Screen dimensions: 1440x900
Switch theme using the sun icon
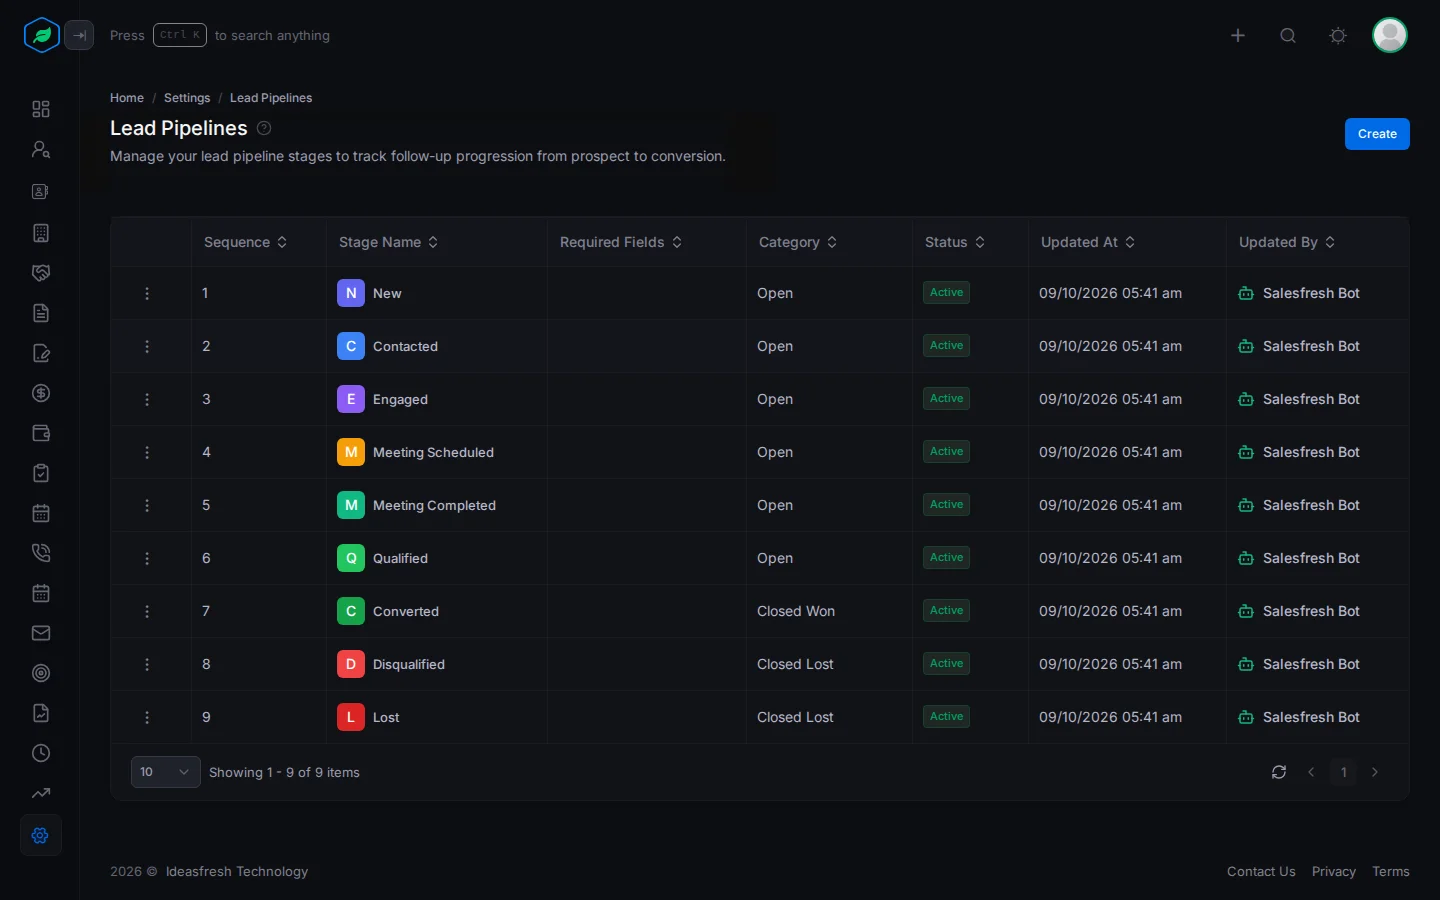click(x=1338, y=35)
